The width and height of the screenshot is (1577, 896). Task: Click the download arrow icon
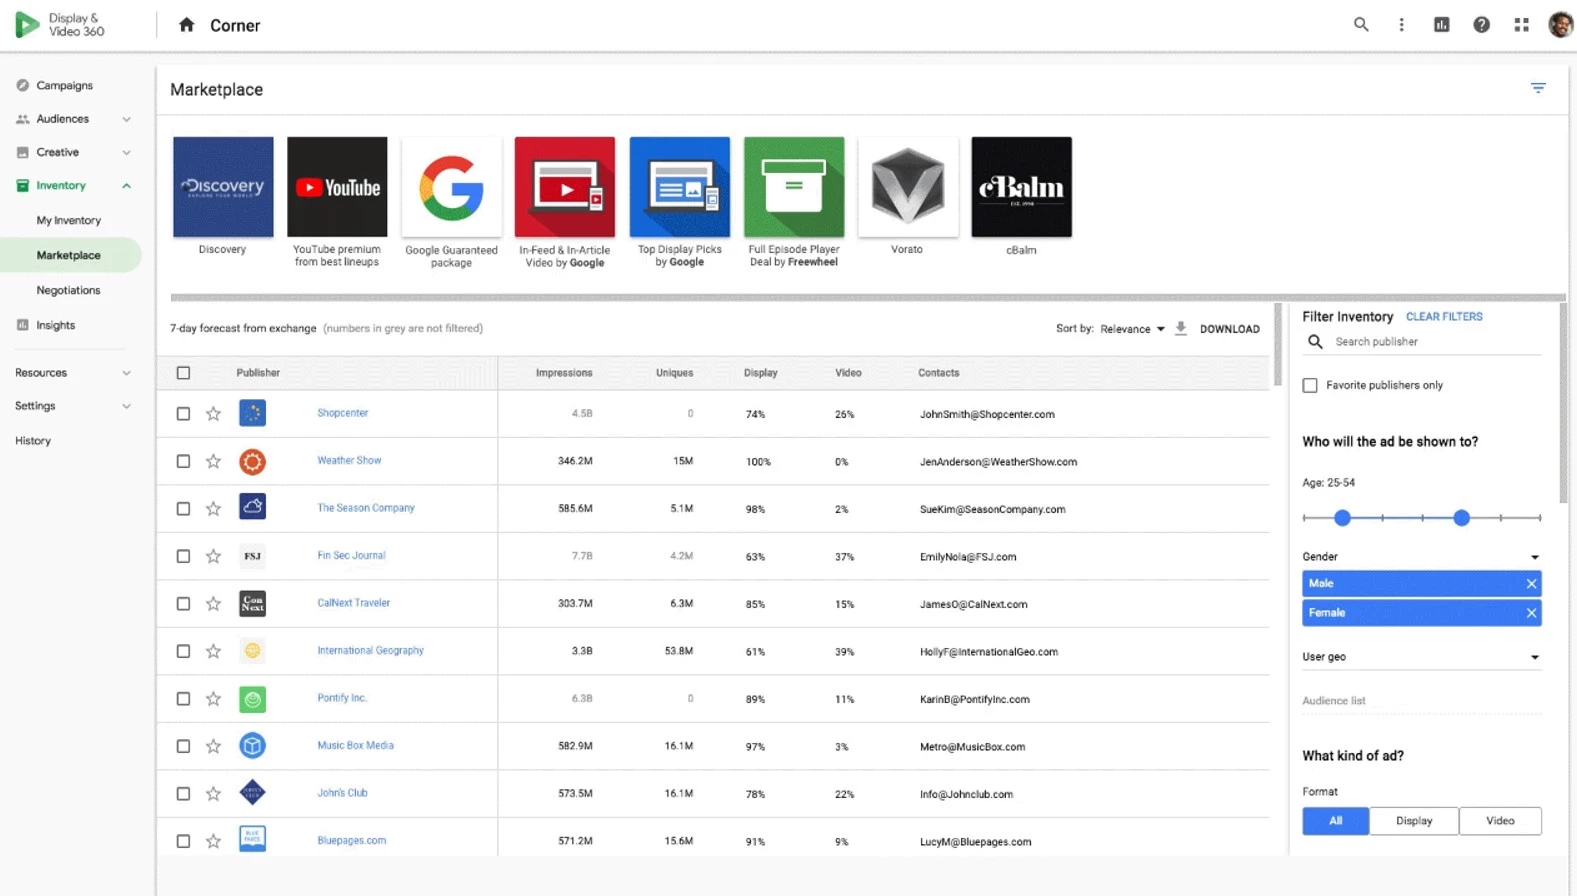point(1181,328)
